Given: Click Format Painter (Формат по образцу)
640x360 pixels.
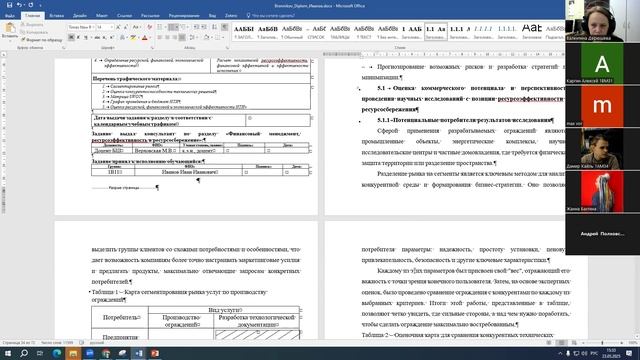Looking at the screenshot, I should [42, 40].
